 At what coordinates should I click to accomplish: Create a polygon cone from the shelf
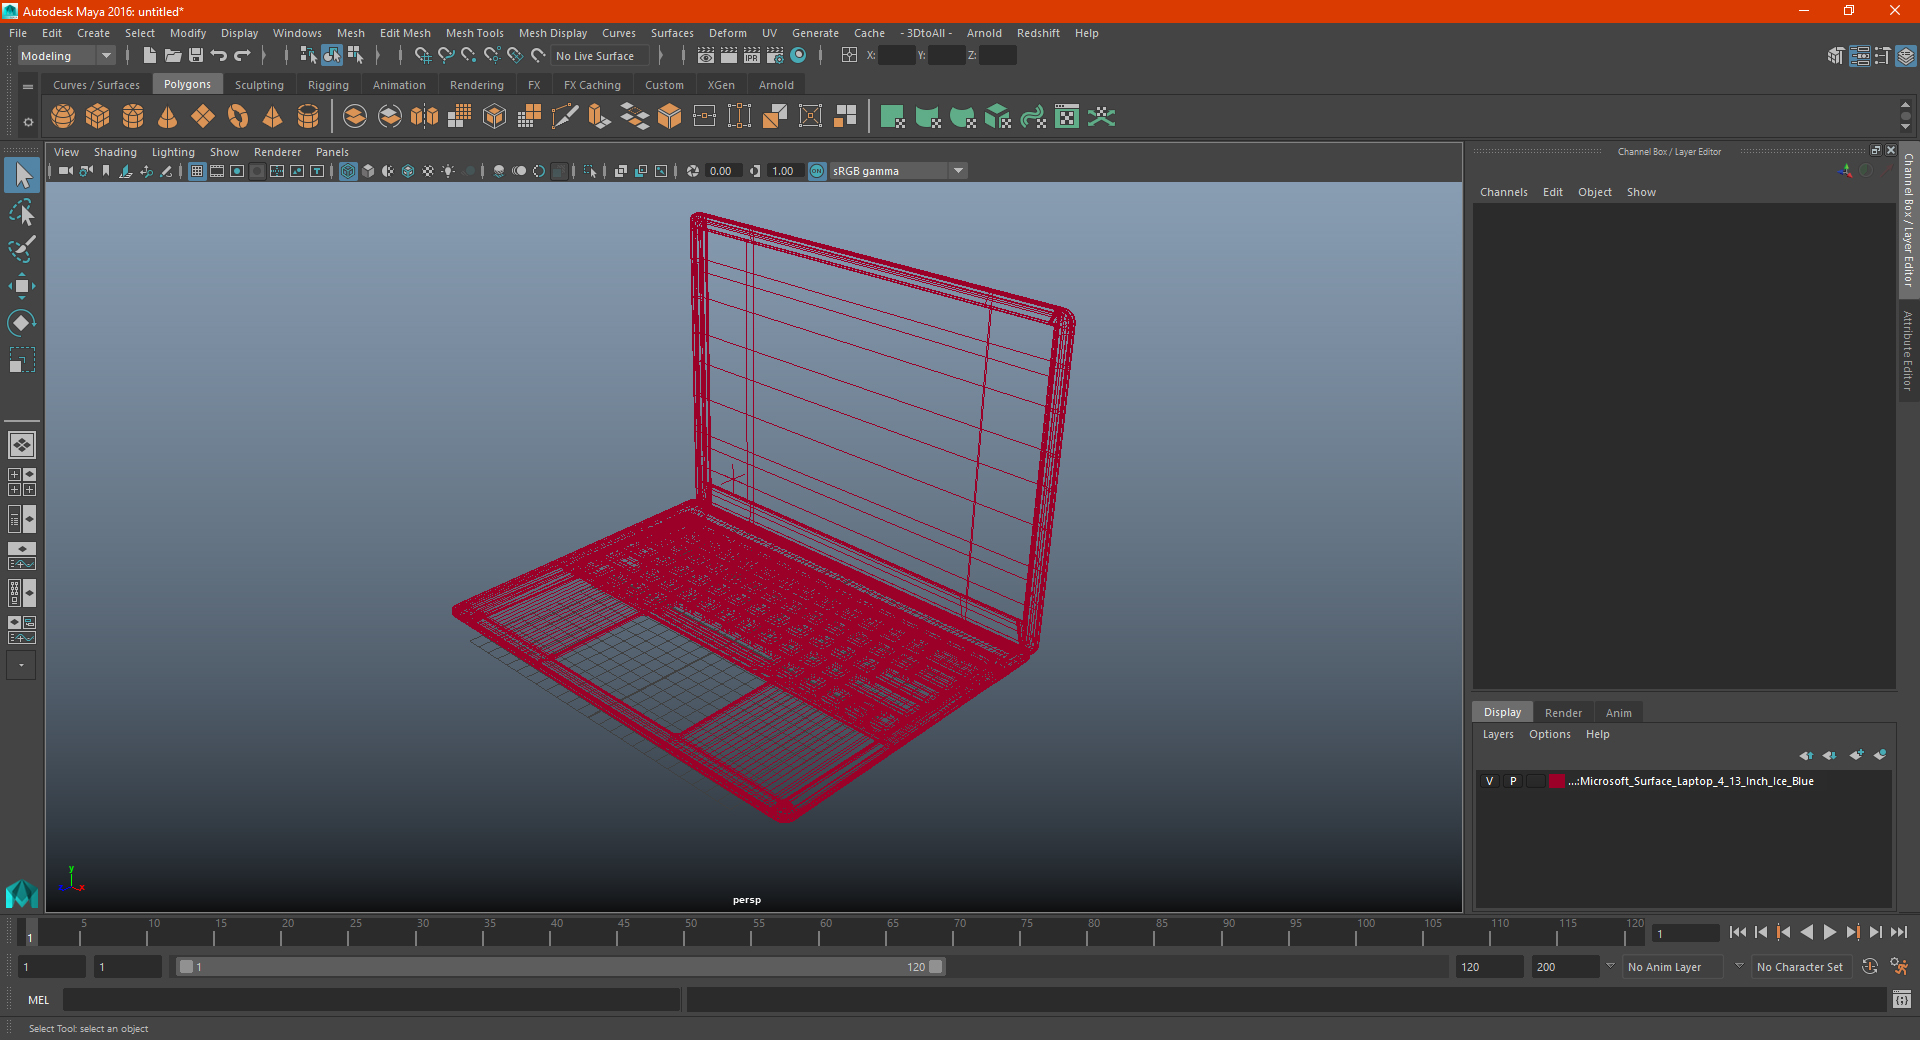(x=168, y=117)
